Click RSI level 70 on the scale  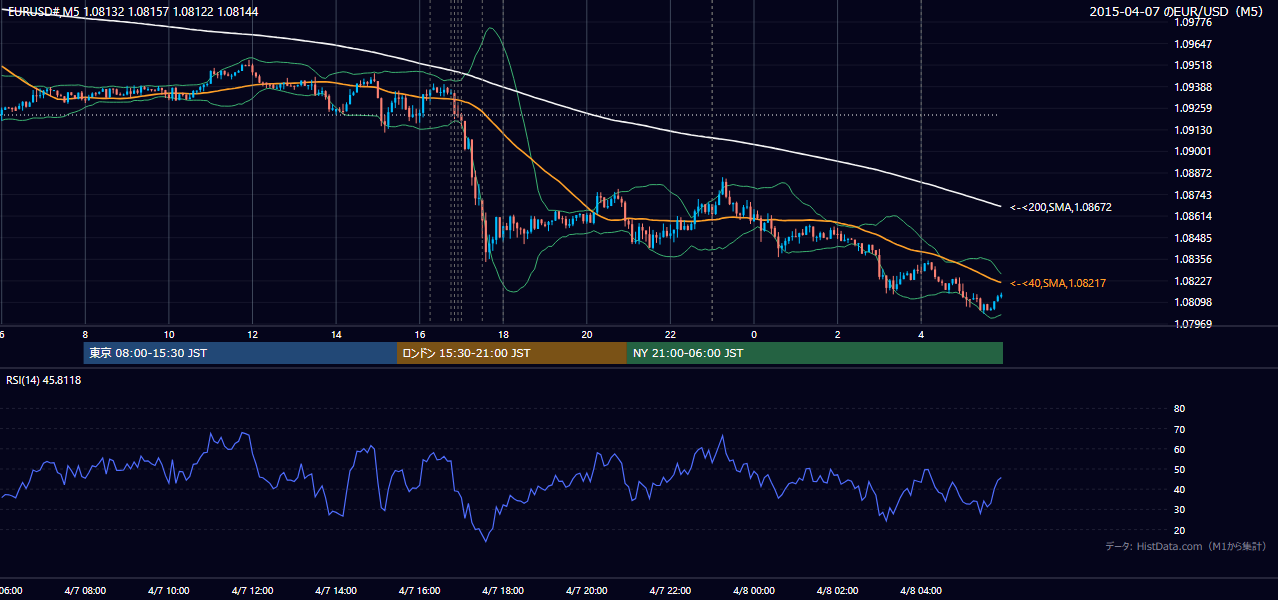pyautogui.click(x=1179, y=429)
